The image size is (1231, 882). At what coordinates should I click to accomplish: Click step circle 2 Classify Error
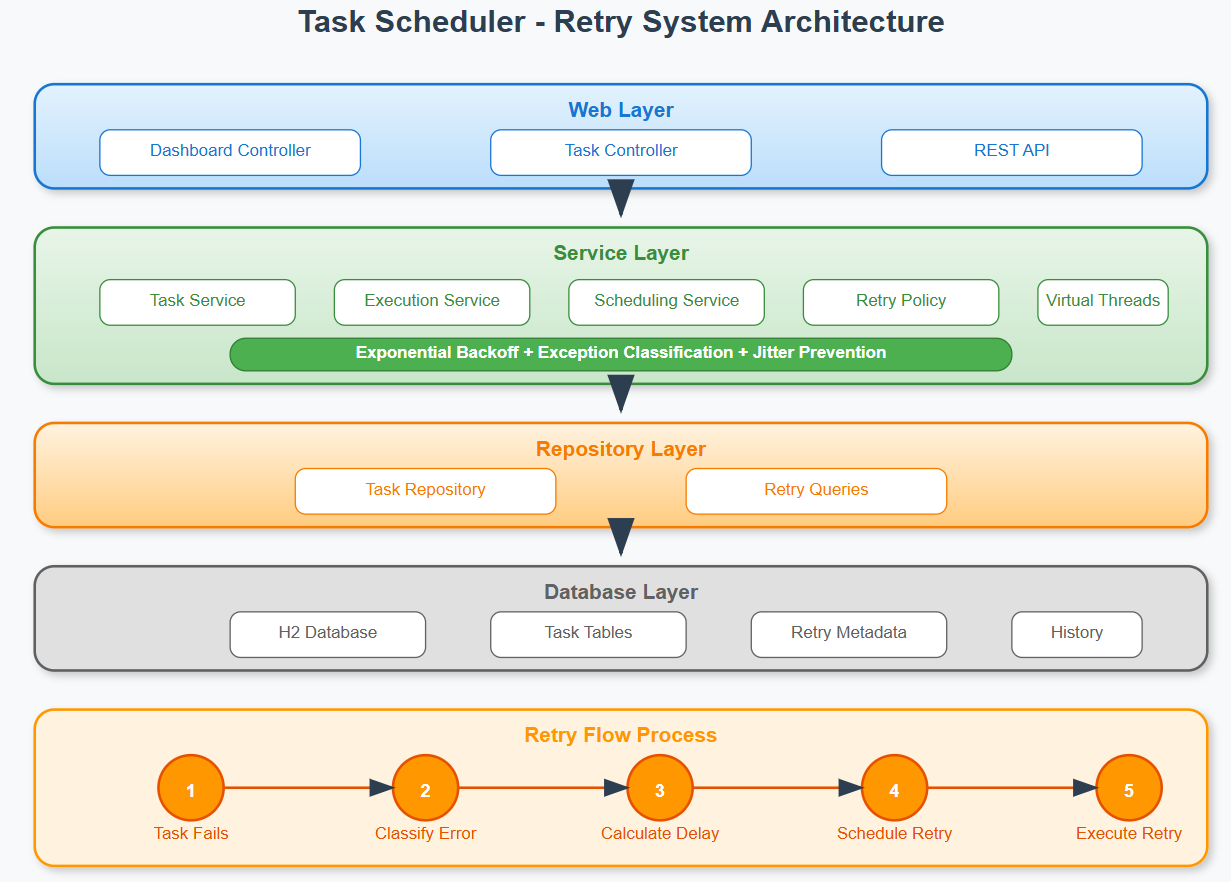coord(425,788)
